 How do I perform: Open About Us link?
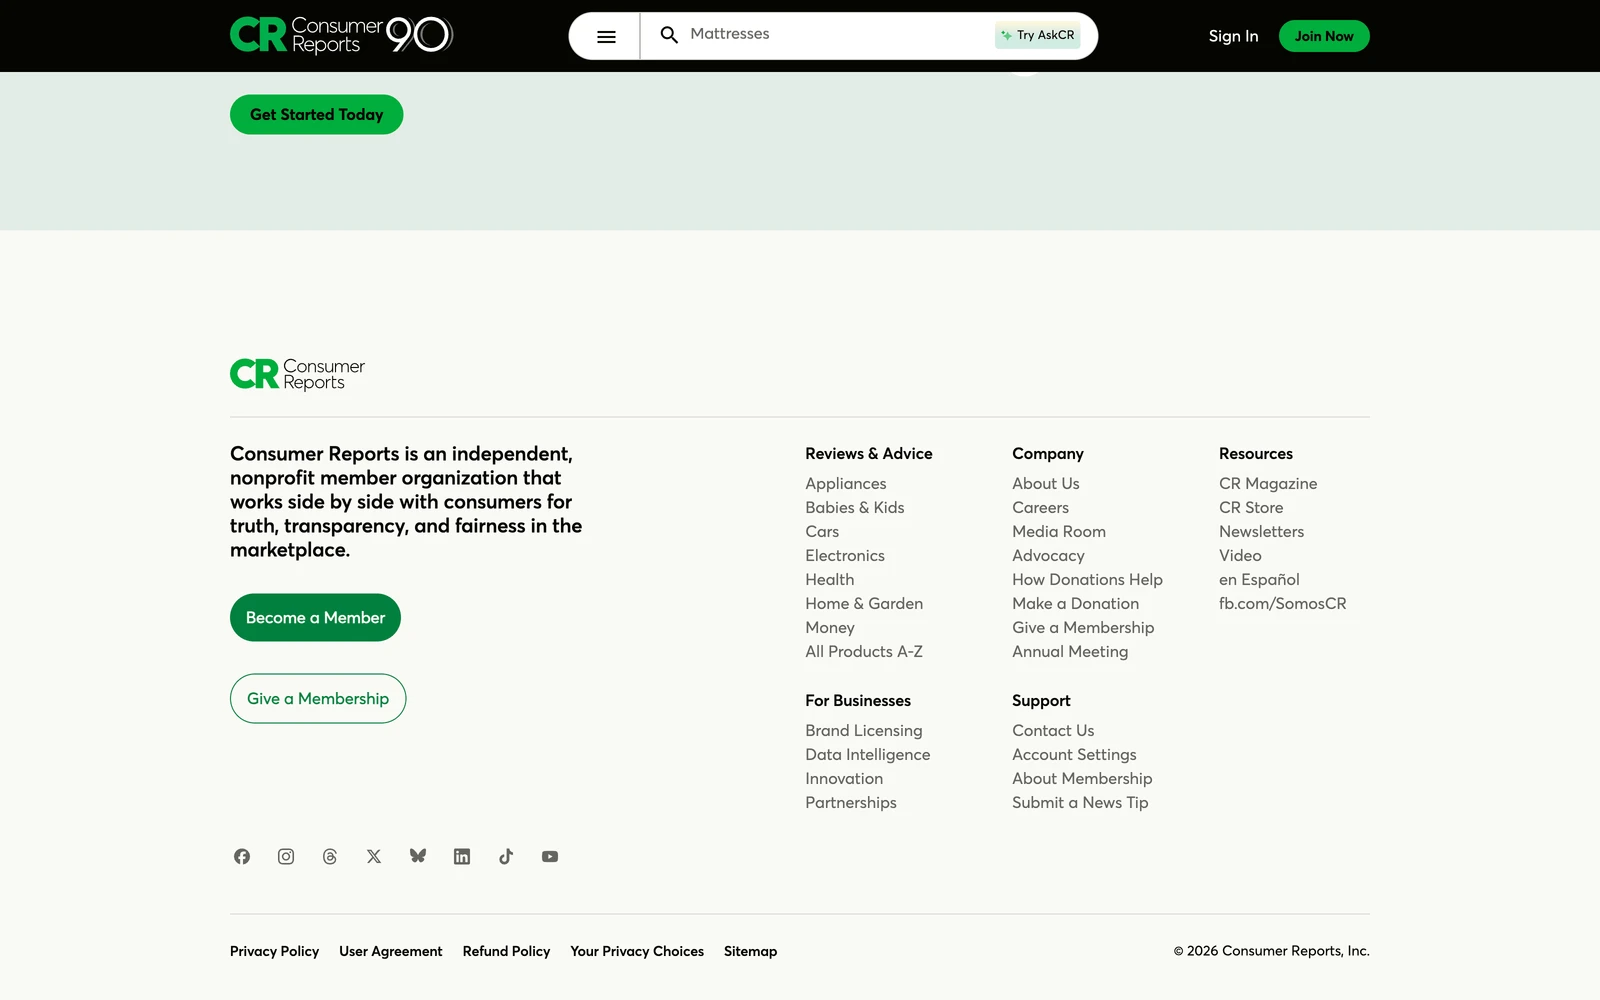(x=1046, y=484)
